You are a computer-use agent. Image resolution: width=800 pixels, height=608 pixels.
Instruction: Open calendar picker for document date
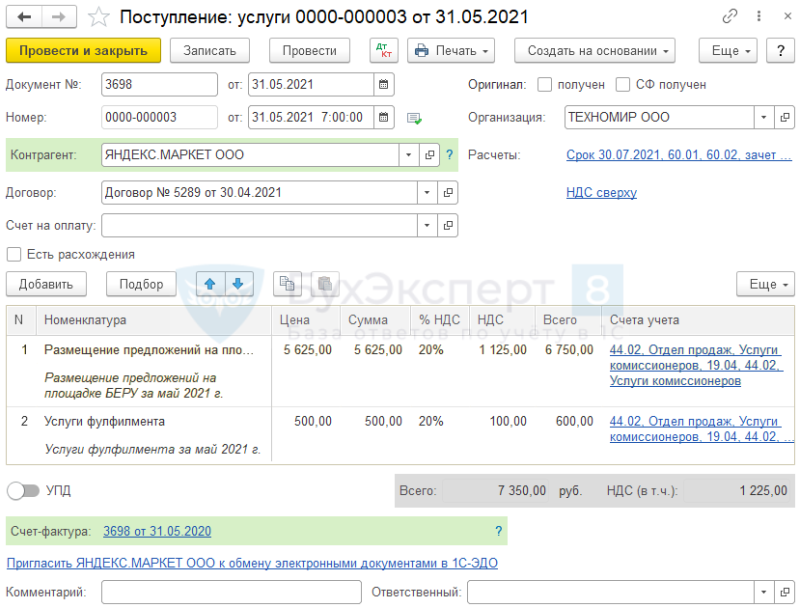[384, 85]
